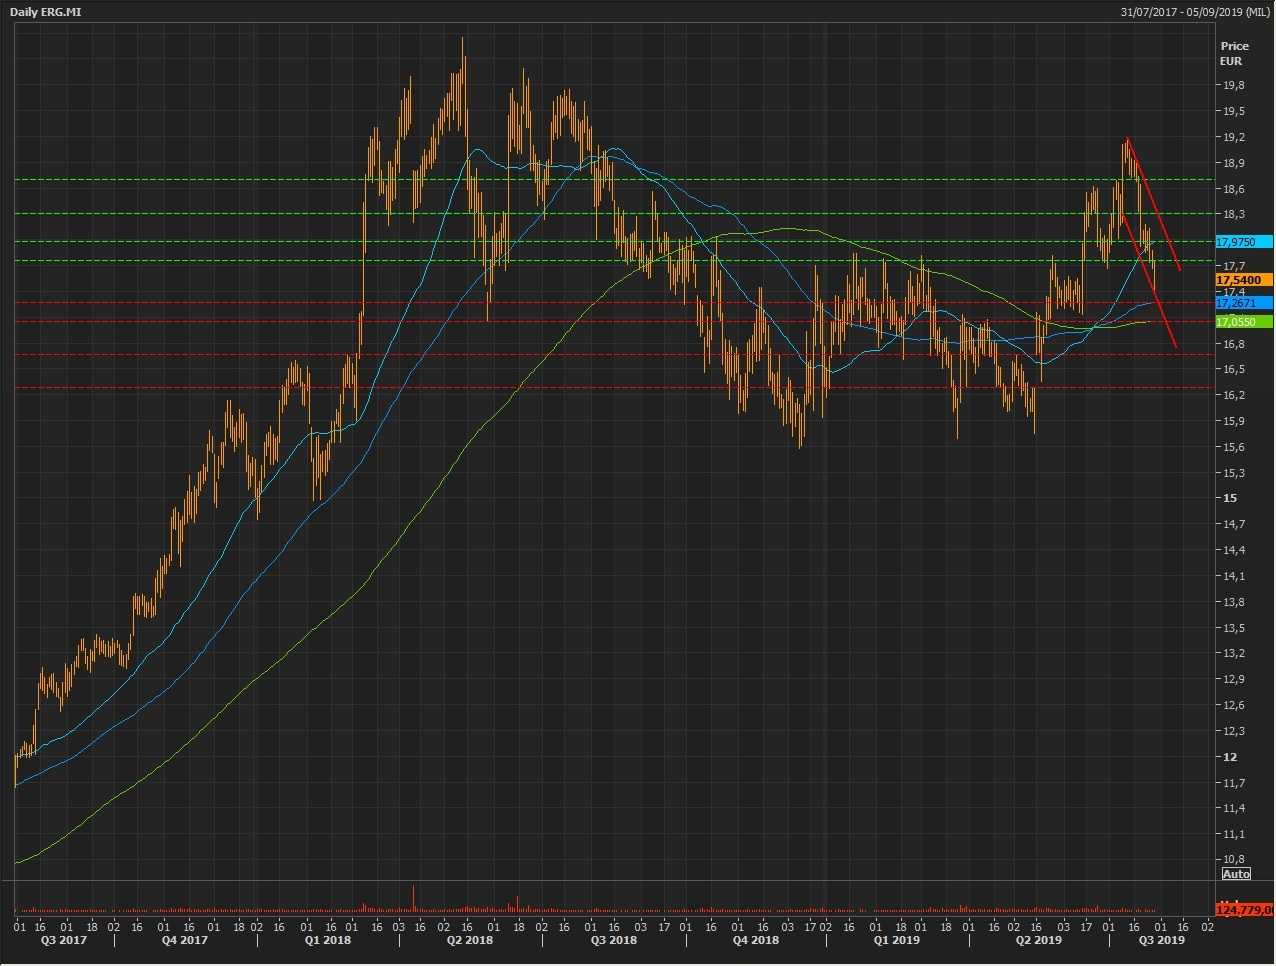Click Q2 2019 on the time axis
Image resolution: width=1276 pixels, height=966 pixels.
[x=1038, y=940]
